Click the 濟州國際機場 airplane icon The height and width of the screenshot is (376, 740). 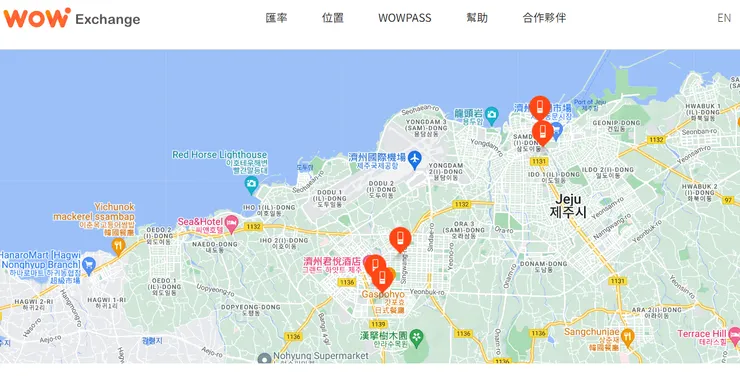point(415,159)
